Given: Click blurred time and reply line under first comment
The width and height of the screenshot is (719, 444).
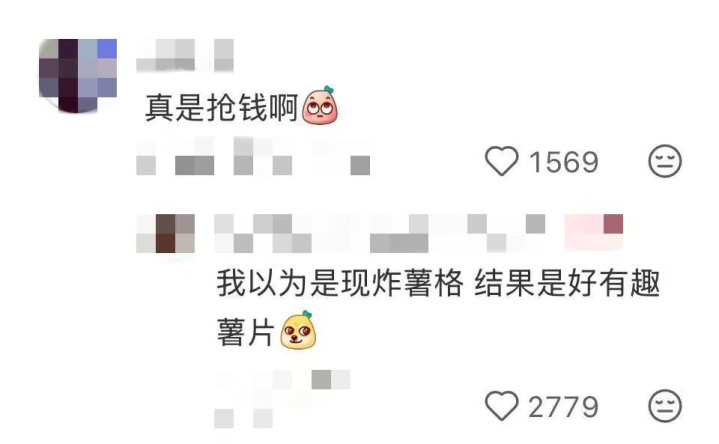Looking at the screenshot, I should coord(253,156).
